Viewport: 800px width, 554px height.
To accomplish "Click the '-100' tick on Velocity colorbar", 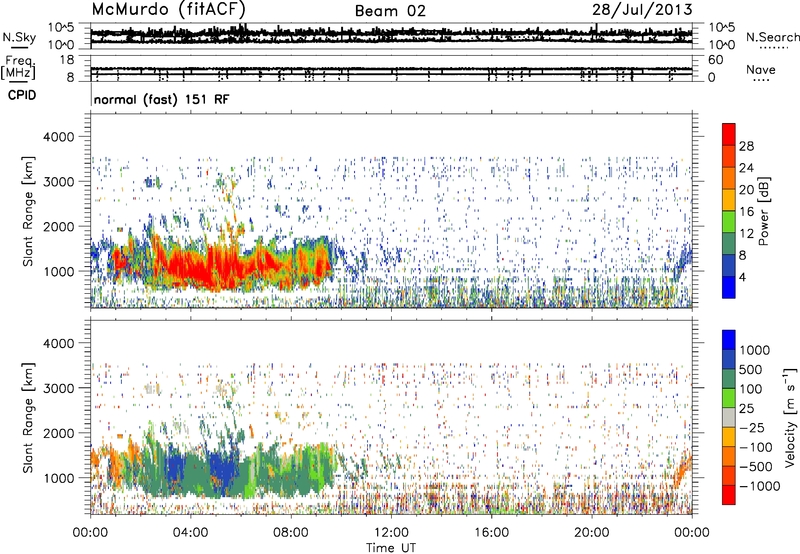I will (x=756, y=447).
